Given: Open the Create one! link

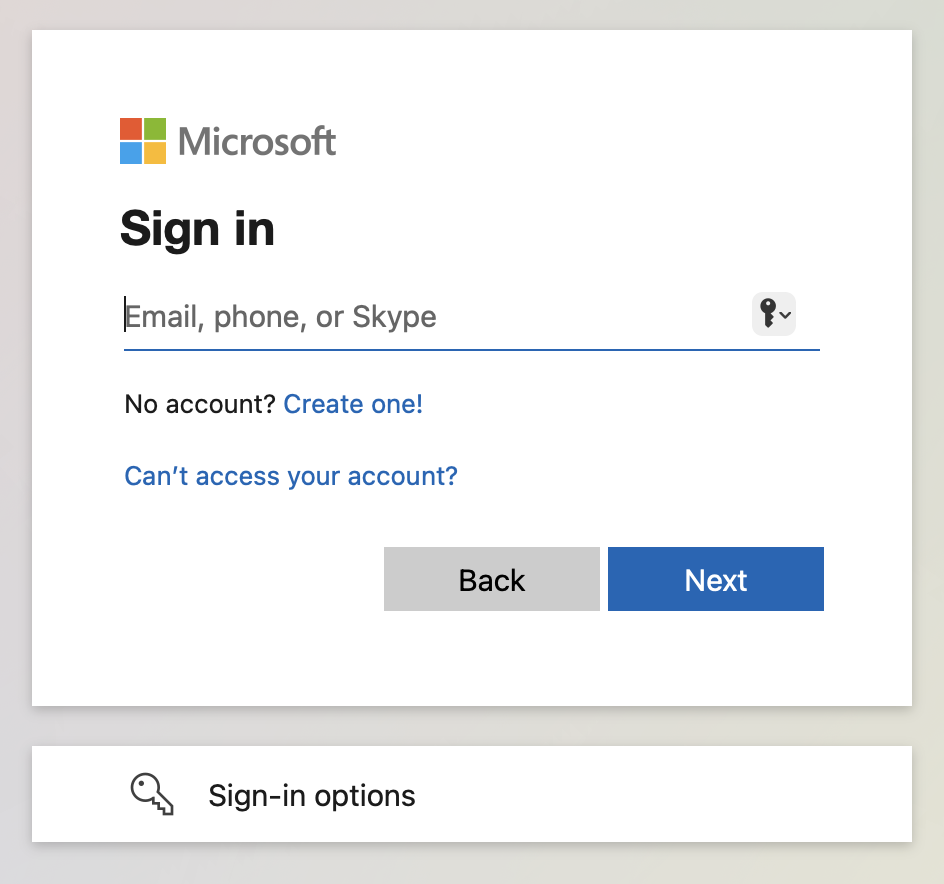Looking at the screenshot, I should (x=353, y=404).
